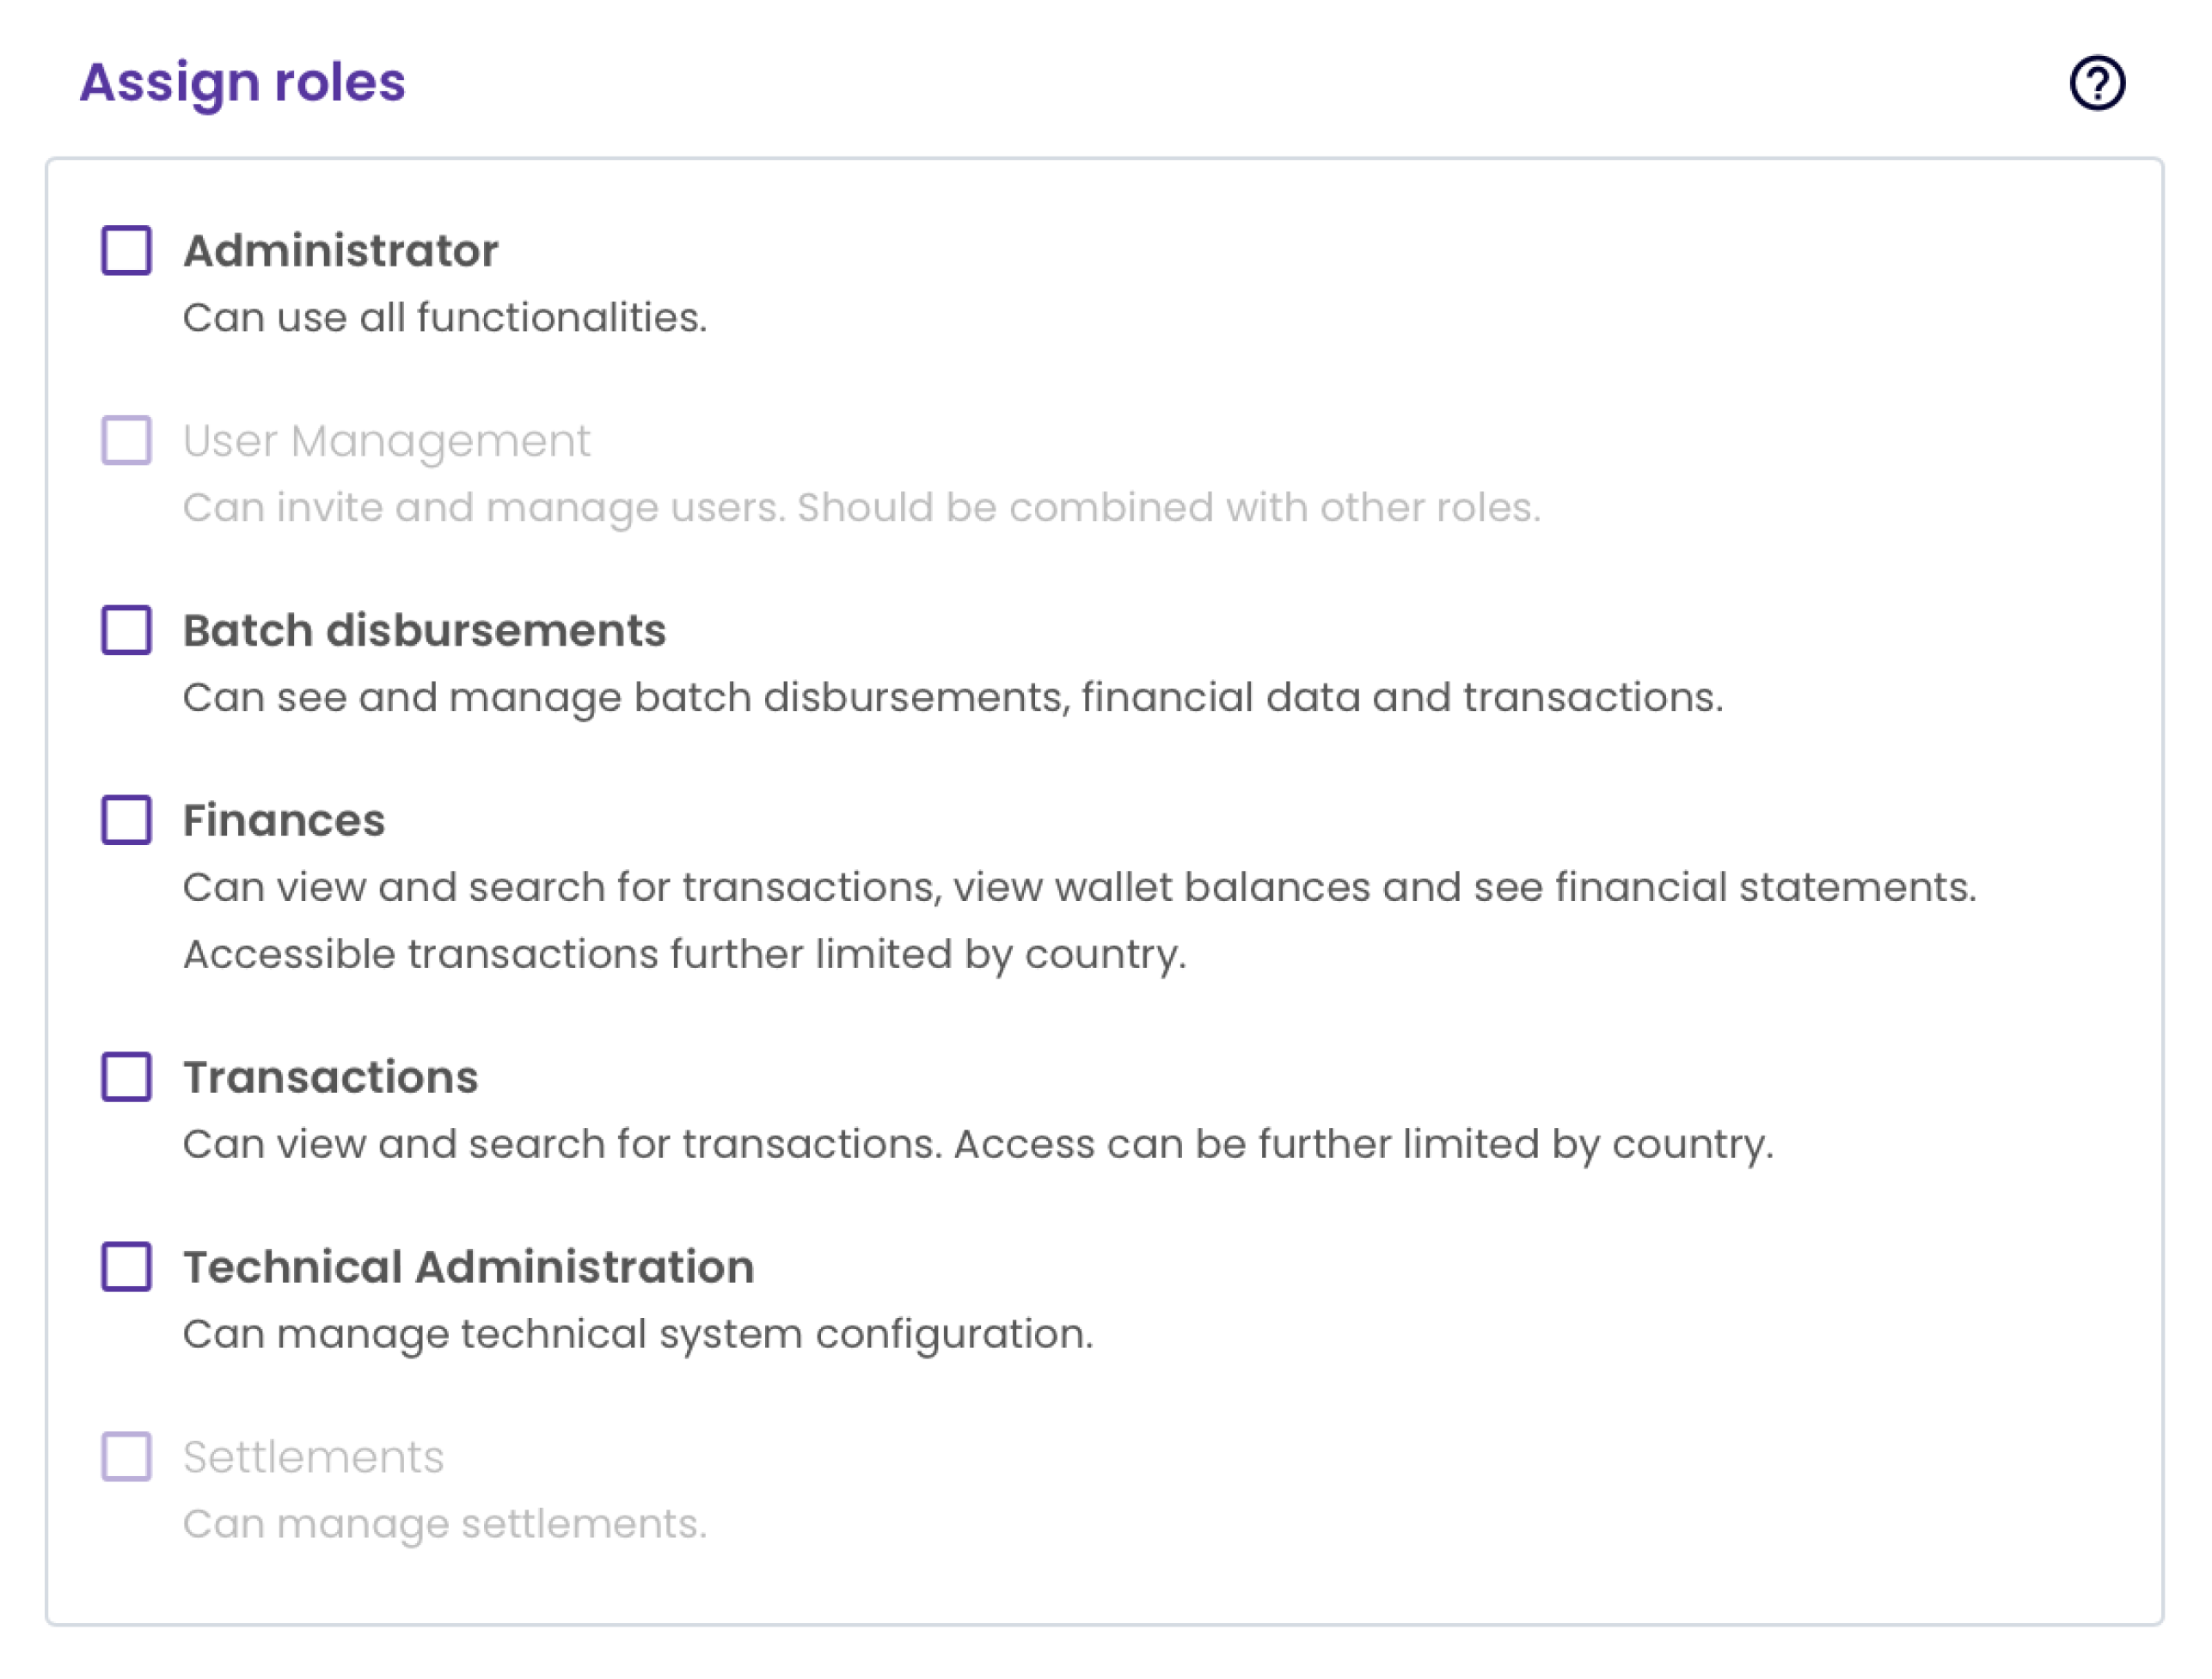Click the "Can use all functionalities" description
The height and width of the screenshot is (1679, 2212).
tap(444, 318)
